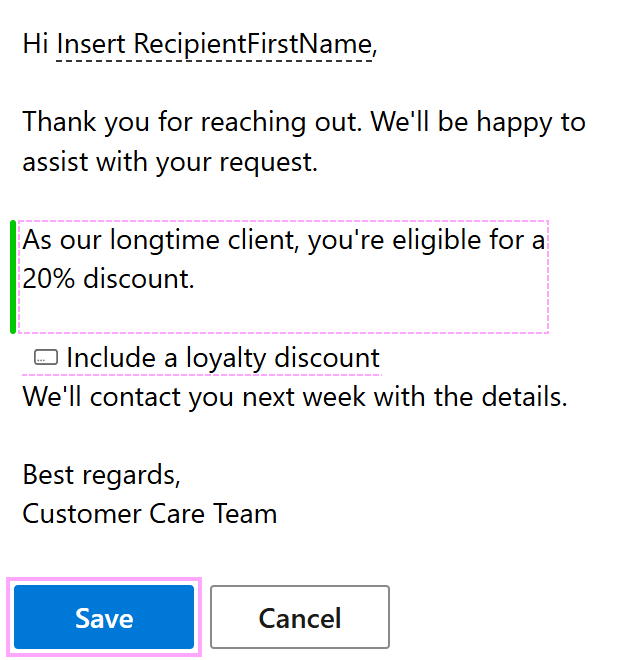
Task: Click the blank line above "Best regards,"
Action: 200,436
